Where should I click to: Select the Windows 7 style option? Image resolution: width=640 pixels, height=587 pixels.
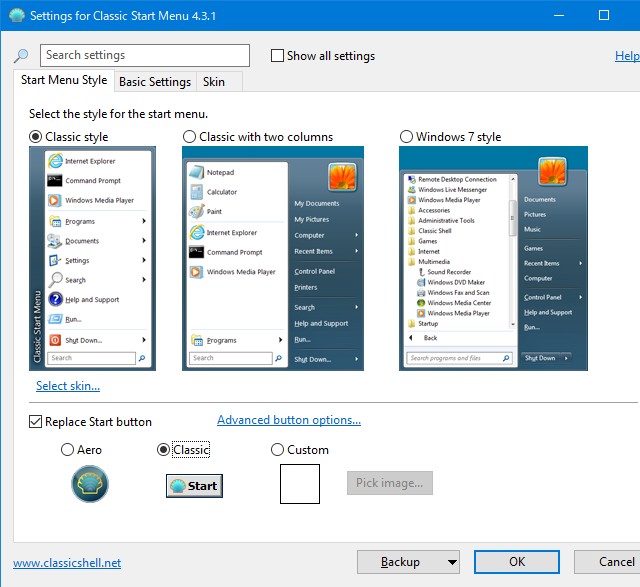[x=406, y=137]
